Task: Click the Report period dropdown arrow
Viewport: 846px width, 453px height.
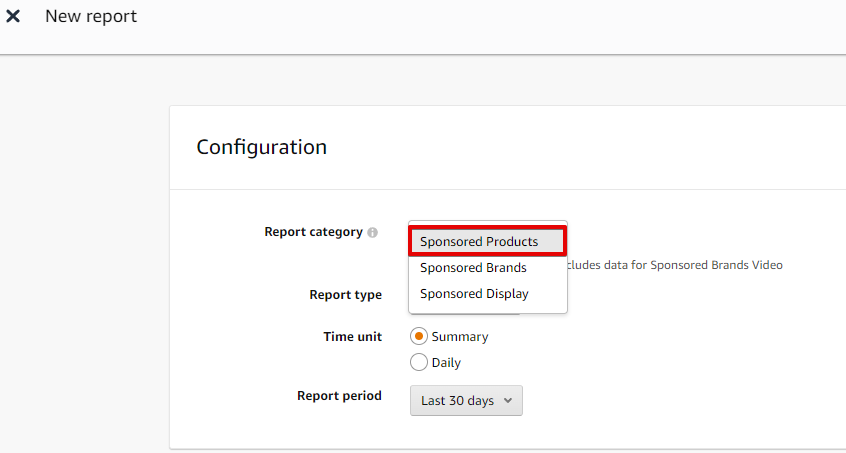Action: pos(508,400)
